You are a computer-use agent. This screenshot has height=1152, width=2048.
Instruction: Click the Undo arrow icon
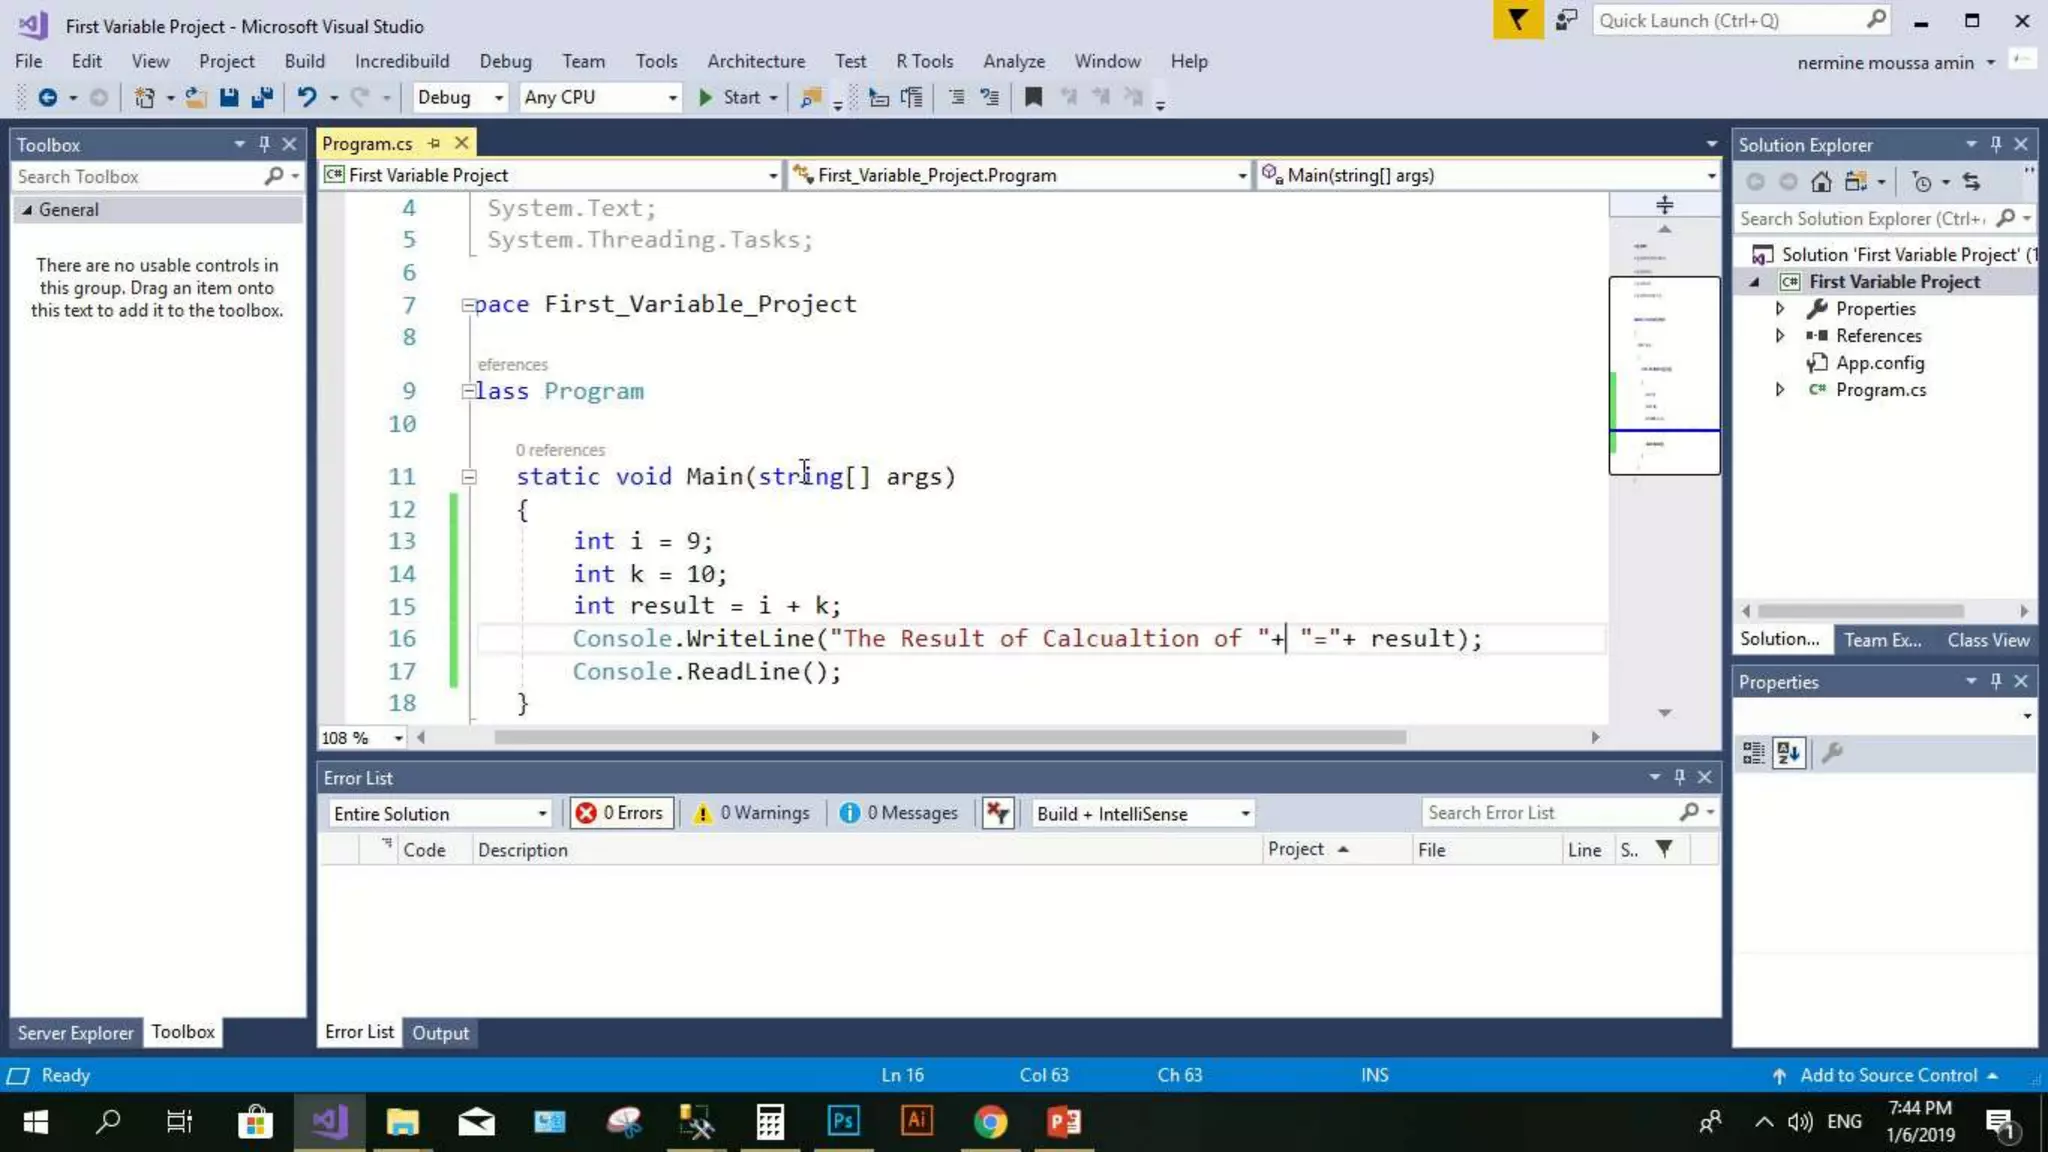click(306, 97)
